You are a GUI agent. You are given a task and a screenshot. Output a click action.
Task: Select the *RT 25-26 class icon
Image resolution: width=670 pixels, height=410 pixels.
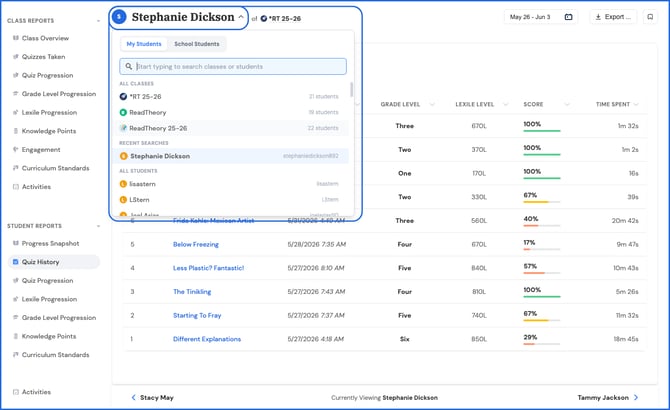tap(123, 97)
